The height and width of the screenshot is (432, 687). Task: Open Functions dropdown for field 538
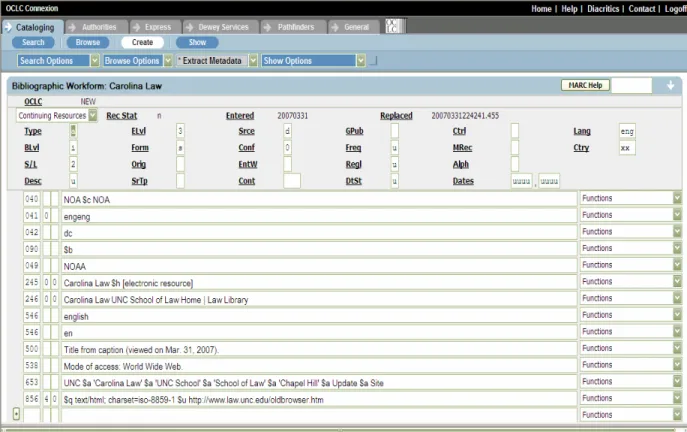(631, 365)
